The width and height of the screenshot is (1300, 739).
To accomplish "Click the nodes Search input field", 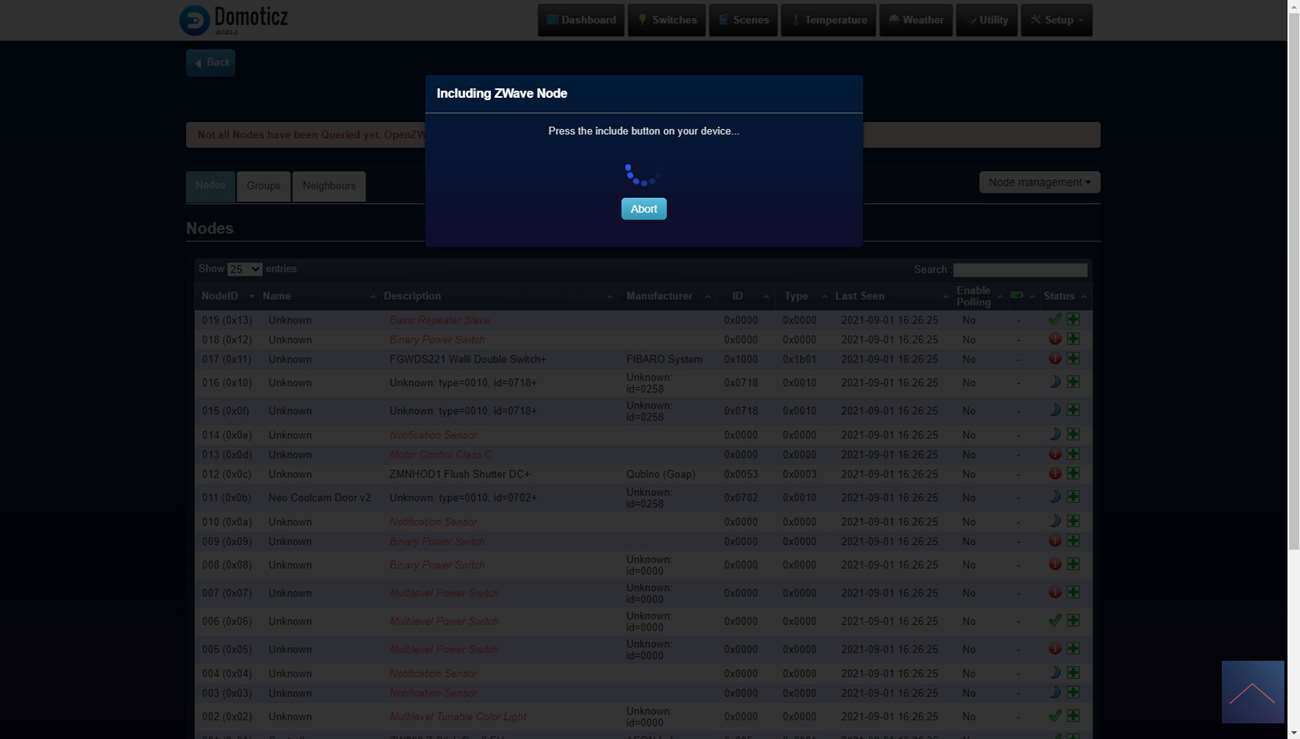I will pyautogui.click(x=1019, y=270).
